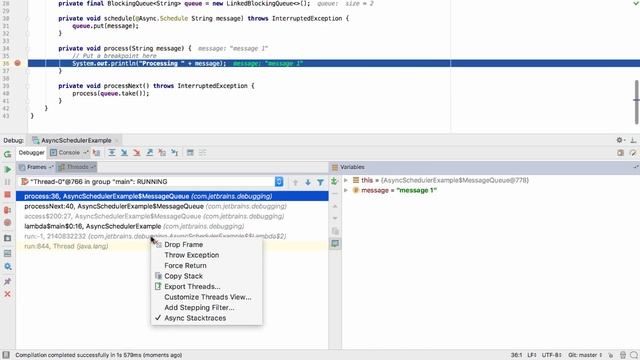The image size is (640, 360).
Task: Open line separator LF selector
Action: click(x=532, y=355)
